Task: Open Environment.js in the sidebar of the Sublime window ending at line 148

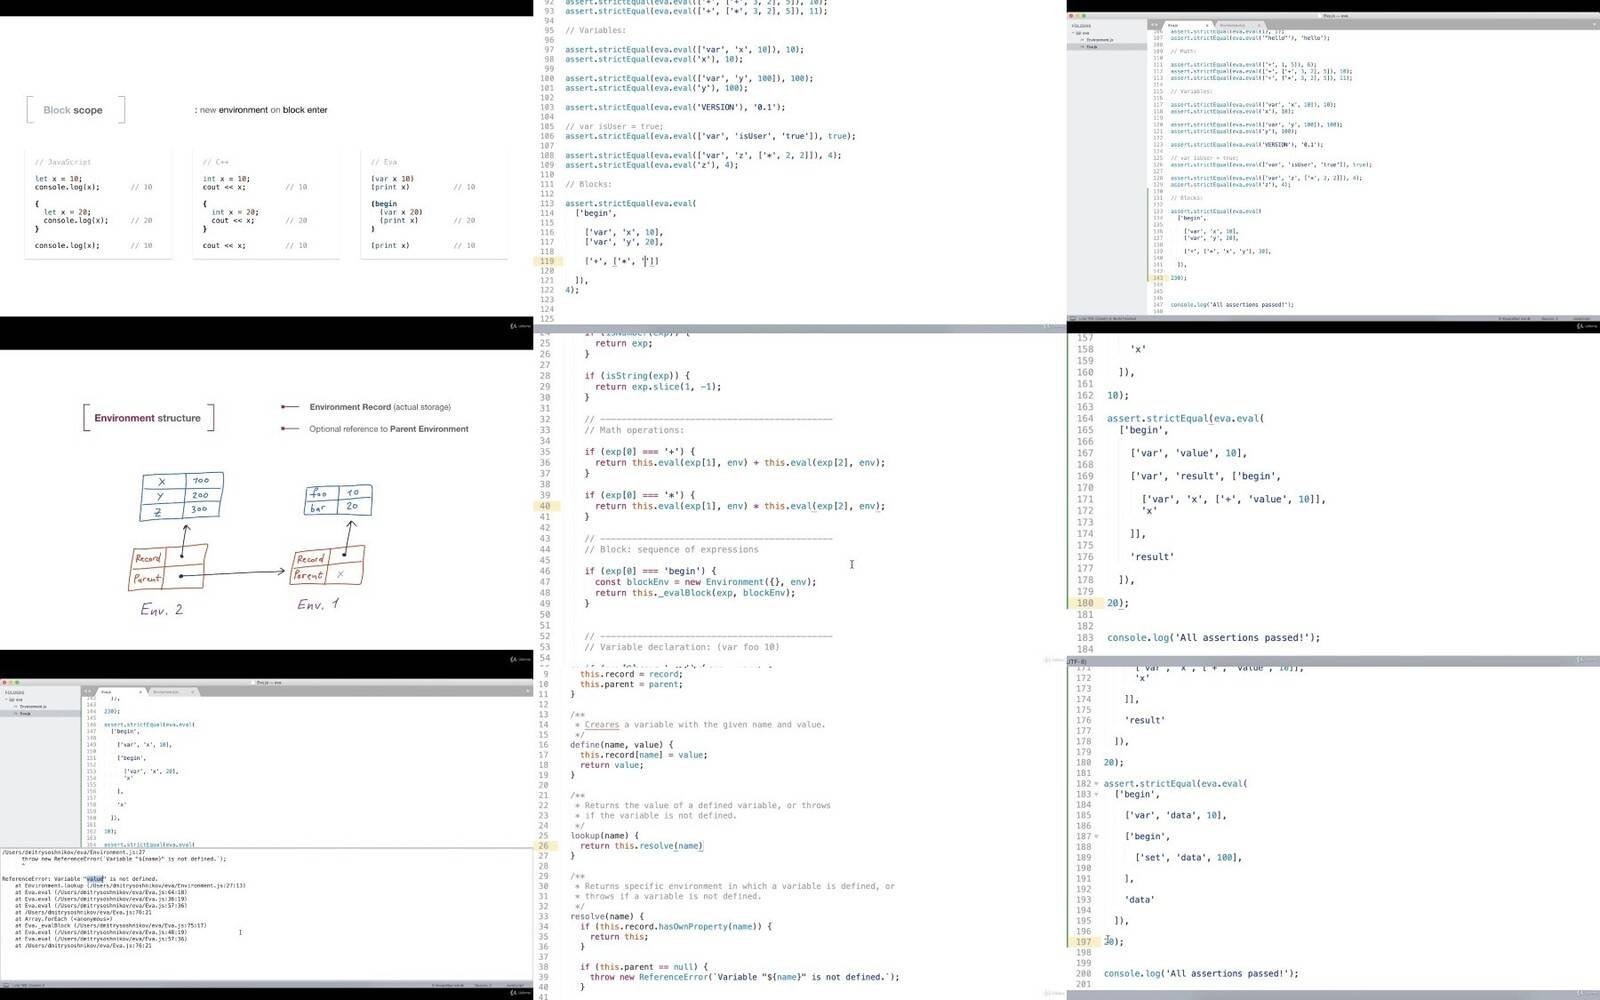Action: point(1099,40)
